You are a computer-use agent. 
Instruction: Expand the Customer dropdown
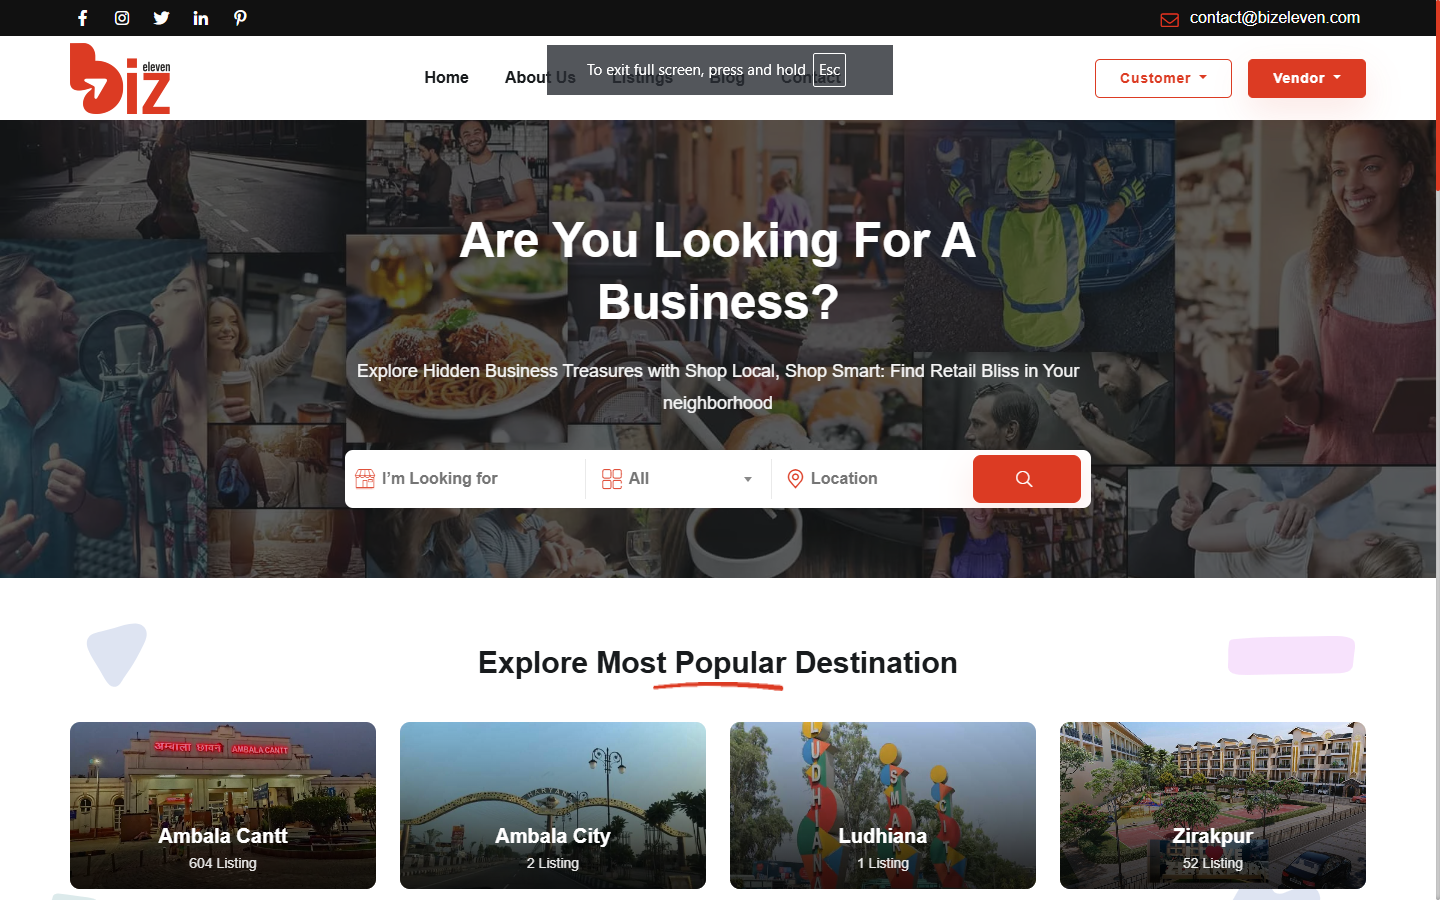(1163, 78)
